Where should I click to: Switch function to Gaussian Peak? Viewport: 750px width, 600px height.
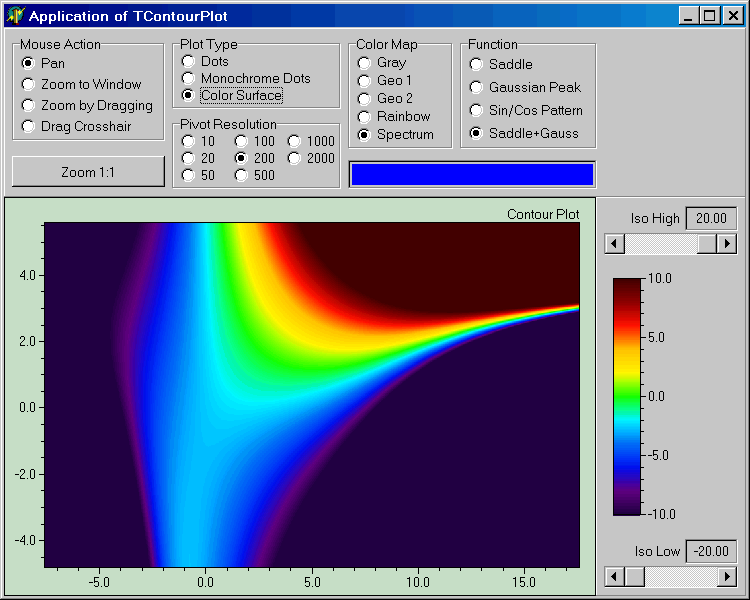click(477, 88)
